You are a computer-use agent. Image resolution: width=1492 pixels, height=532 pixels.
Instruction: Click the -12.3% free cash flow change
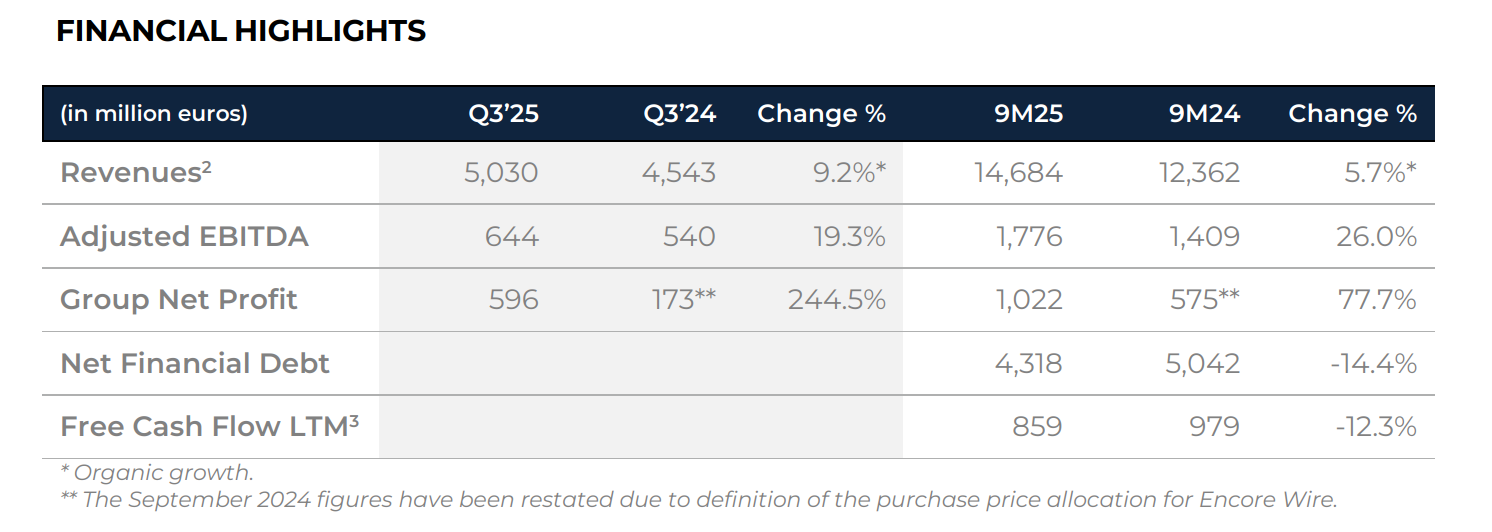tap(1376, 427)
